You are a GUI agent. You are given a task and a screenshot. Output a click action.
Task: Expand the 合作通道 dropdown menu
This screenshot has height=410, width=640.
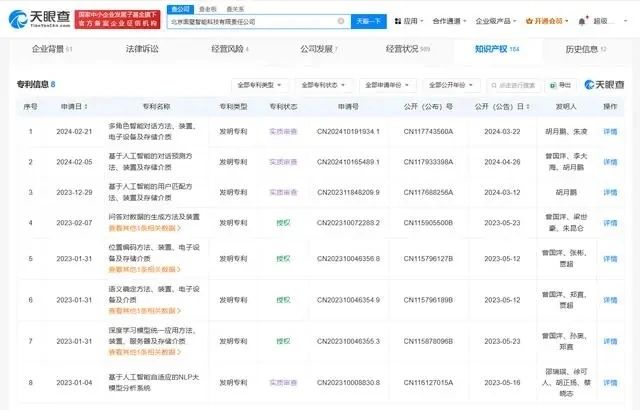[449, 21]
